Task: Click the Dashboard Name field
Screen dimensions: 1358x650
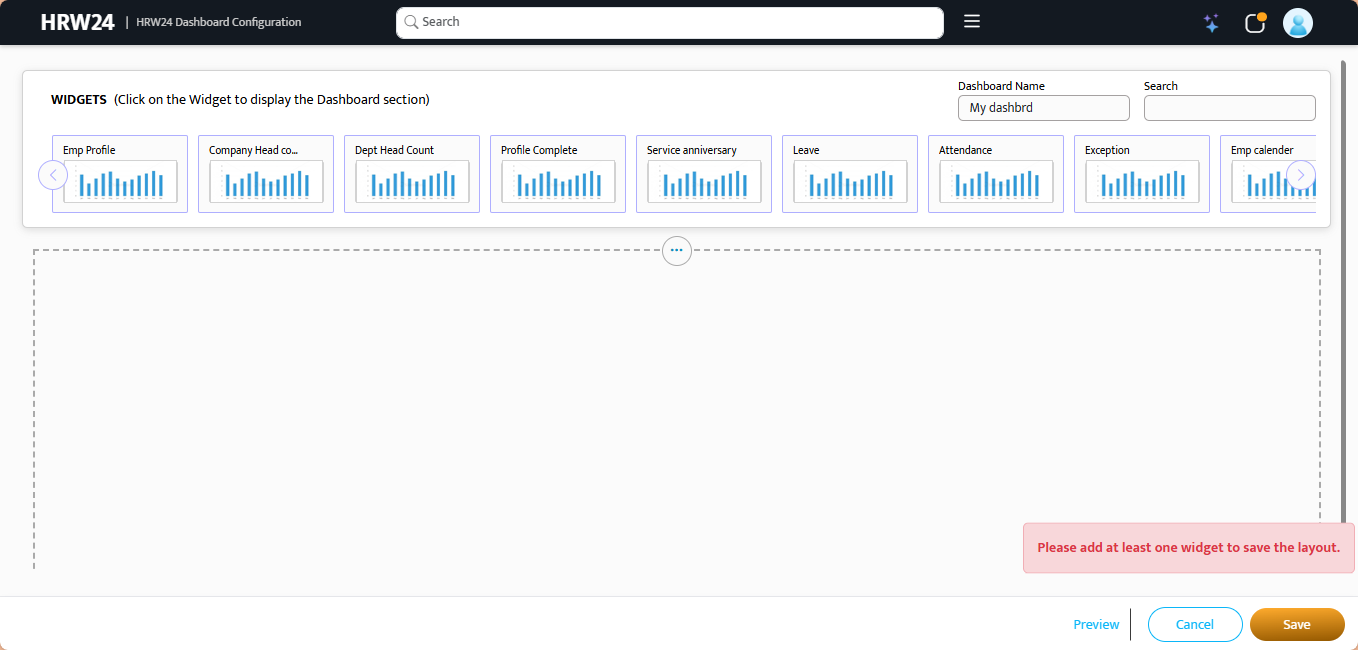Action: tap(1043, 108)
